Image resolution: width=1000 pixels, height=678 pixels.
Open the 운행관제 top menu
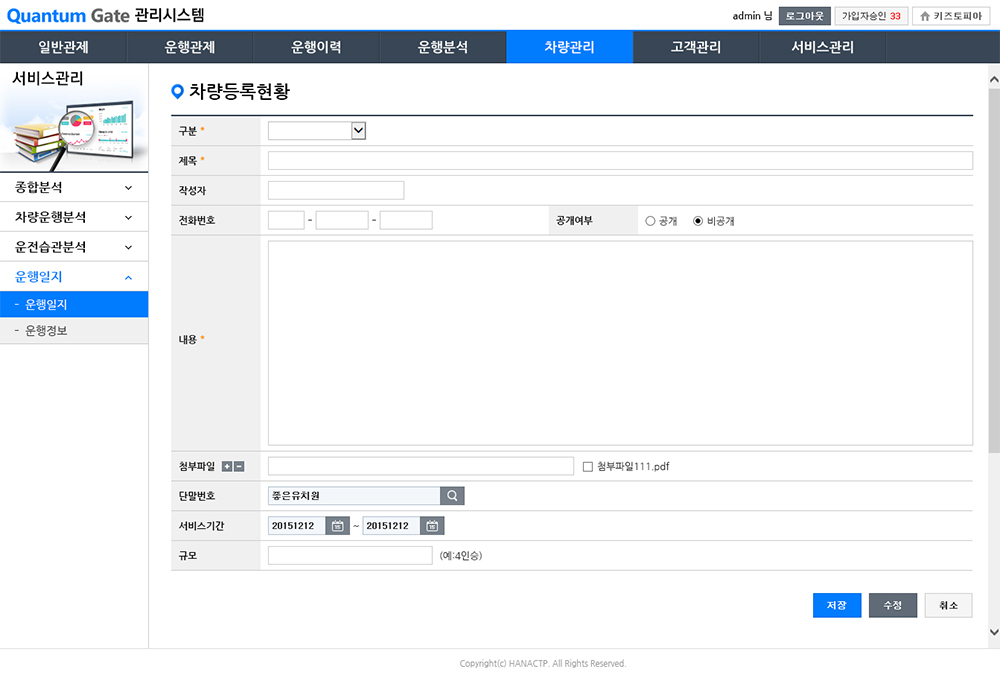pos(189,47)
